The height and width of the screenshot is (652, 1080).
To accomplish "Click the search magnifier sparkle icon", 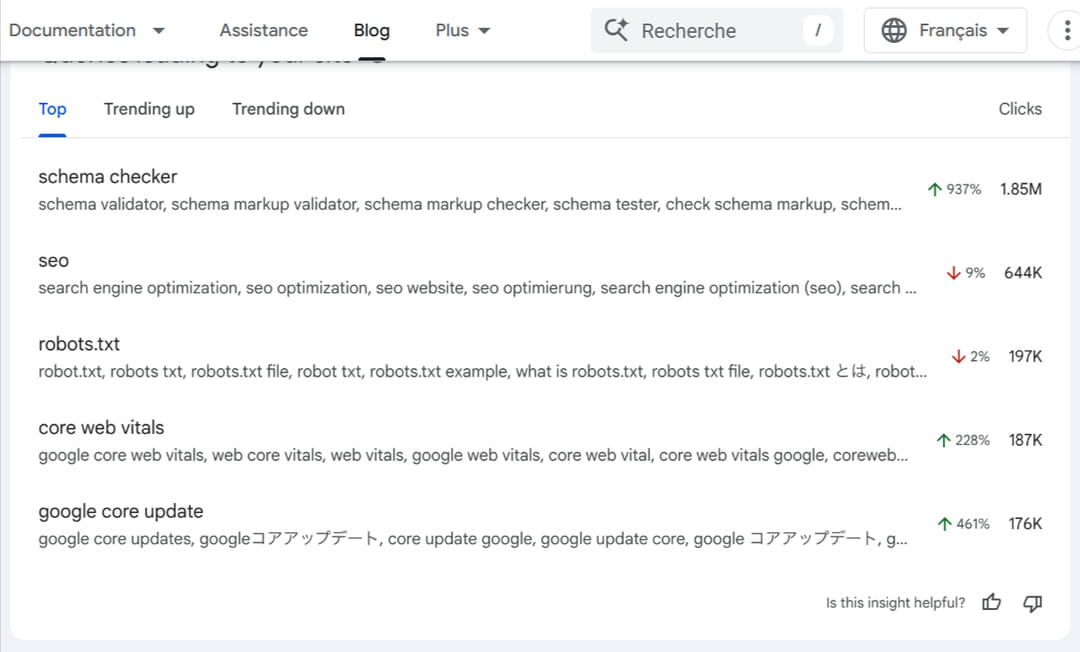I will tap(616, 30).
